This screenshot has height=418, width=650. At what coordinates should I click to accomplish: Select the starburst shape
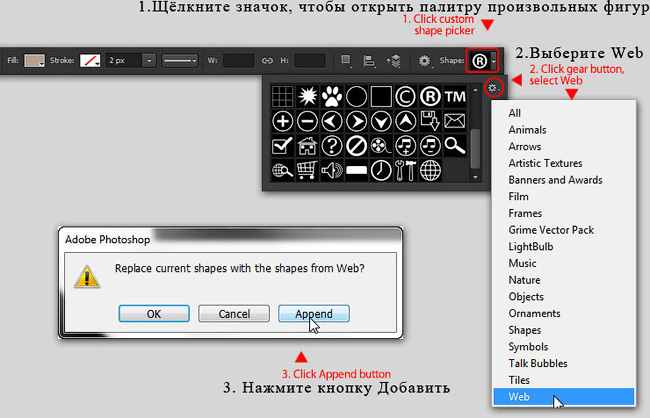[307, 97]
